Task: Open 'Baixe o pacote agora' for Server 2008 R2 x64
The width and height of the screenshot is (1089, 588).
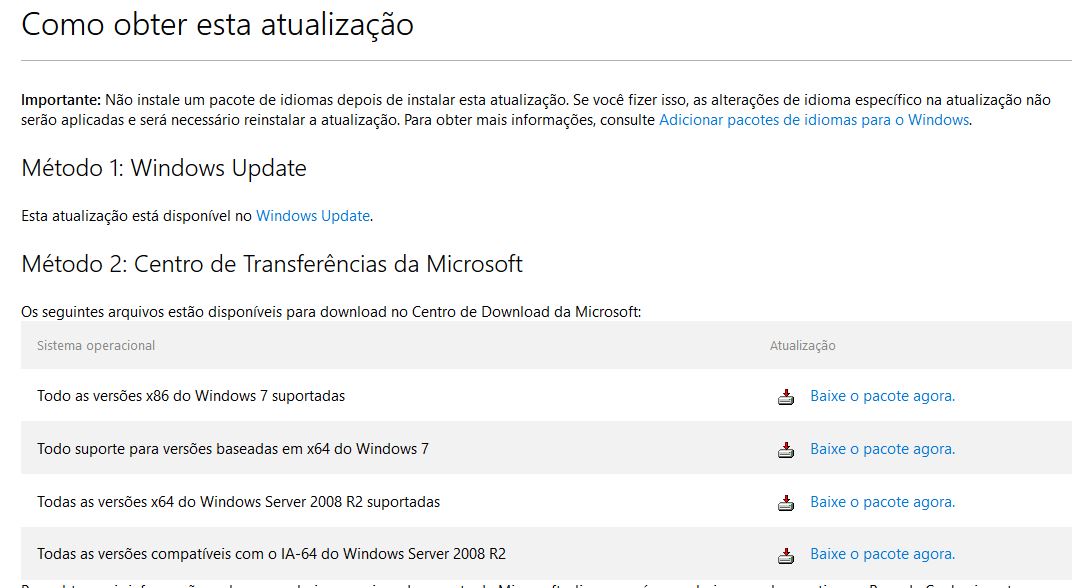Action: (x=882, y=501)
